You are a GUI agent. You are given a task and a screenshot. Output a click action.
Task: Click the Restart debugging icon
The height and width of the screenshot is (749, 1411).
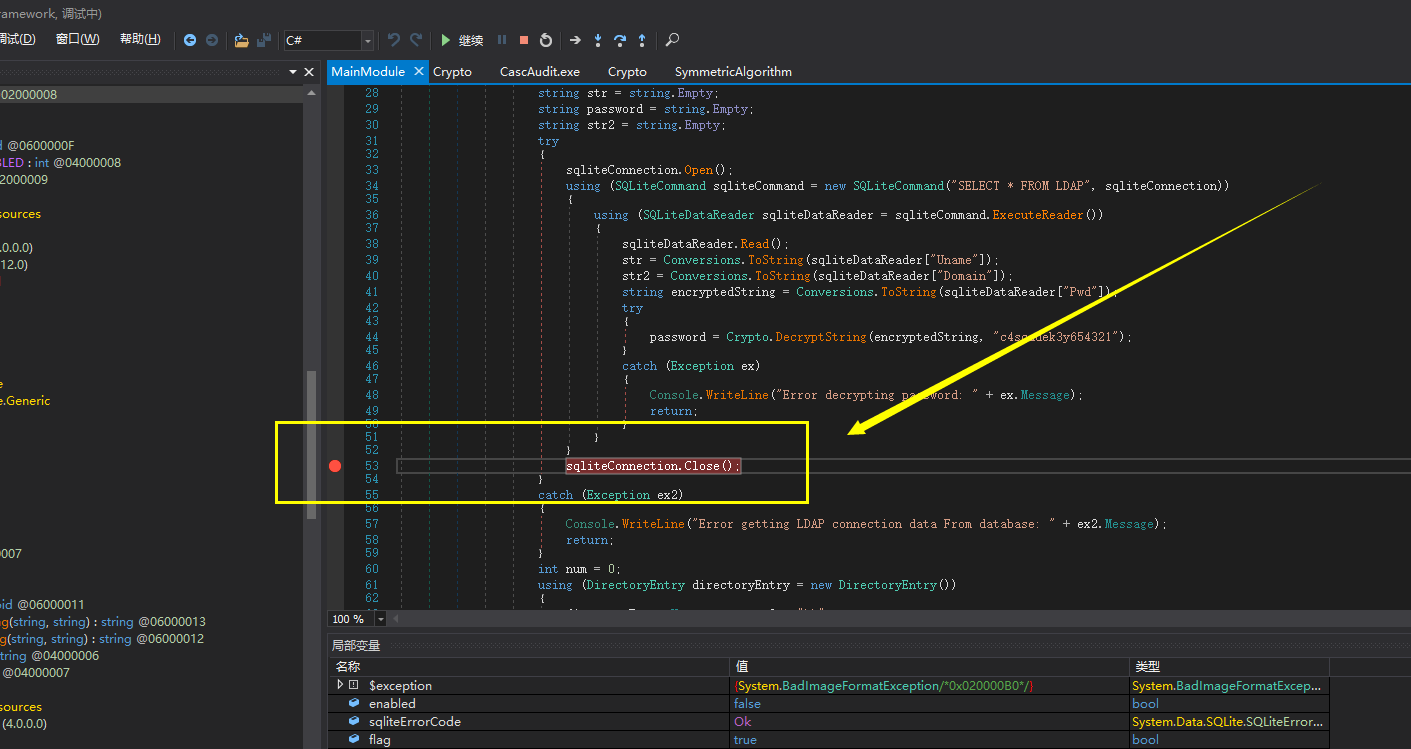[x=545, y=40]
